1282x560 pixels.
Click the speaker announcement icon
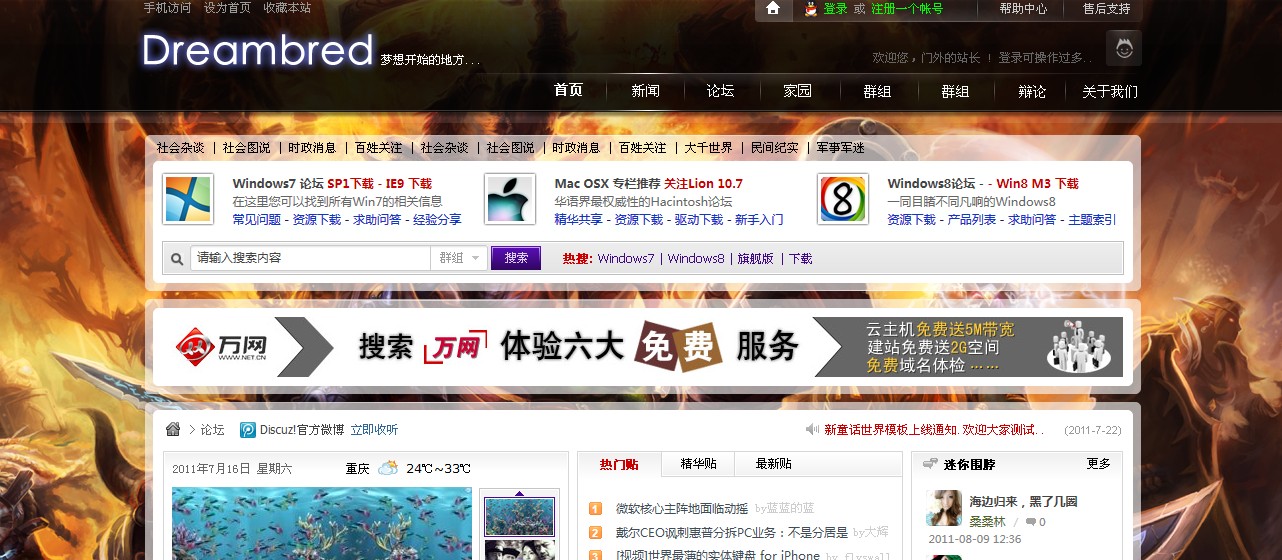pos(812,429)
